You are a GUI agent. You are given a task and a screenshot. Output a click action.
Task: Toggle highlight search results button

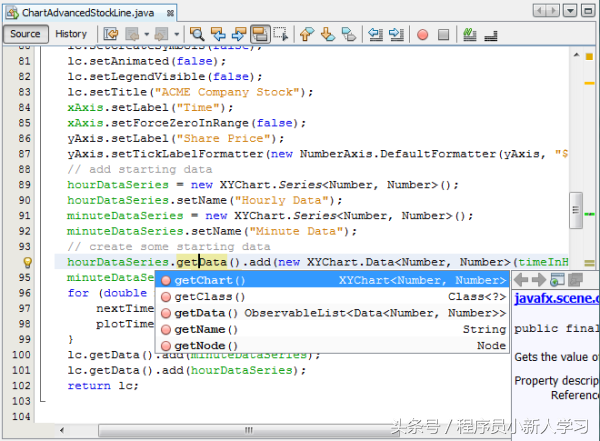click(x=260, y=34)
